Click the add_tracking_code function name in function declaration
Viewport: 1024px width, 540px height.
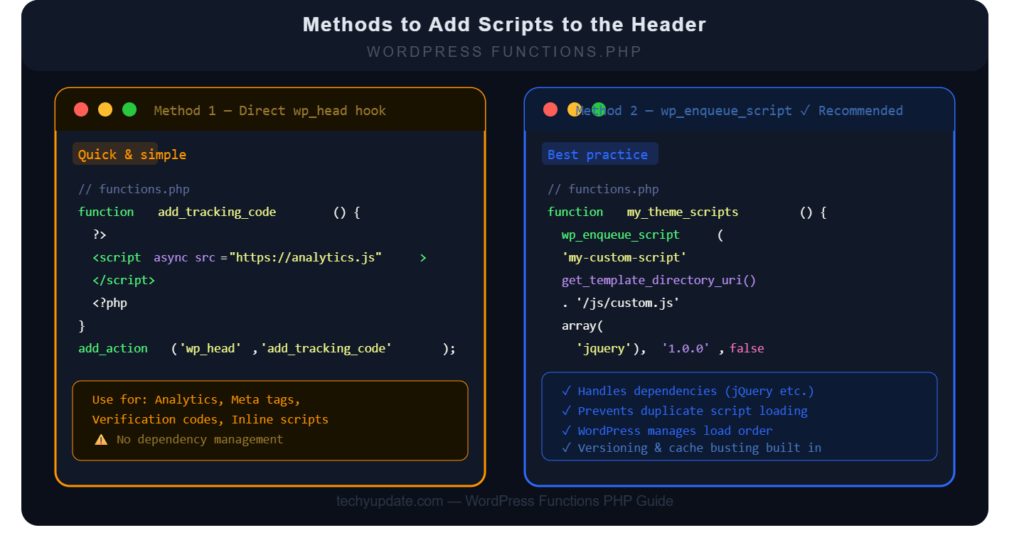pos(217,212)
